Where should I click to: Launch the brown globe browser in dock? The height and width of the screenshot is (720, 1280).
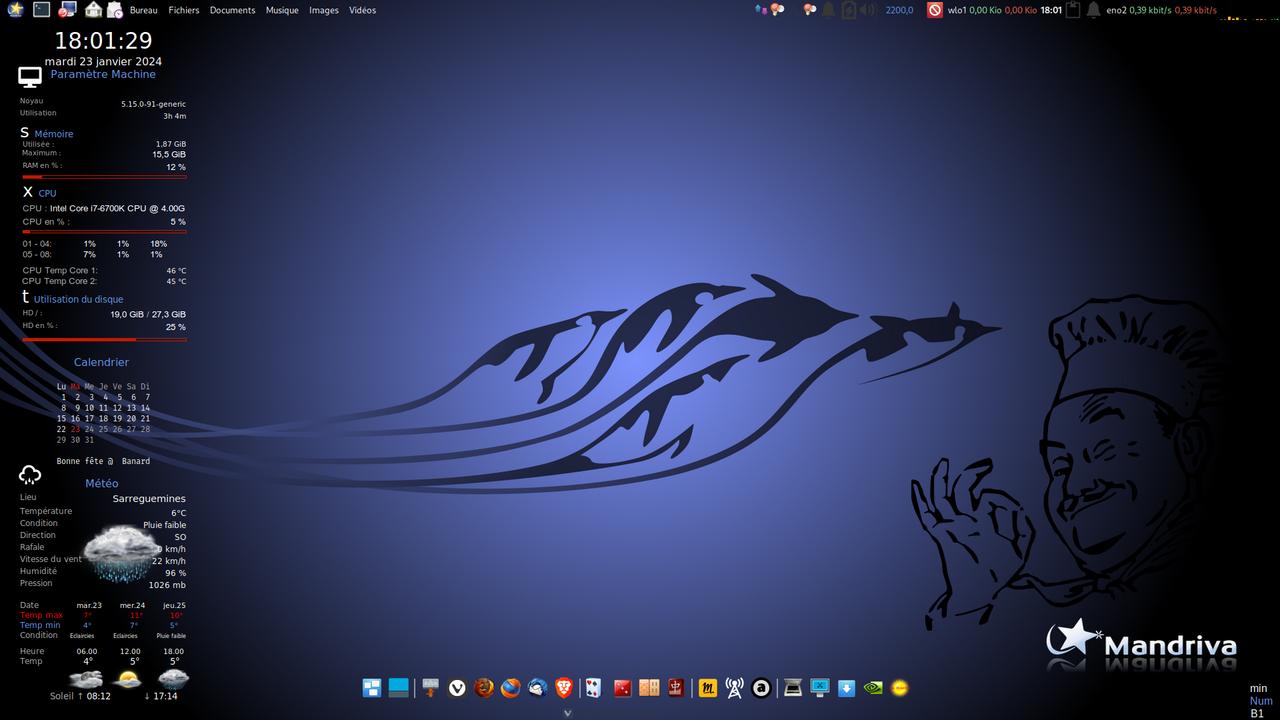[484, 688]
